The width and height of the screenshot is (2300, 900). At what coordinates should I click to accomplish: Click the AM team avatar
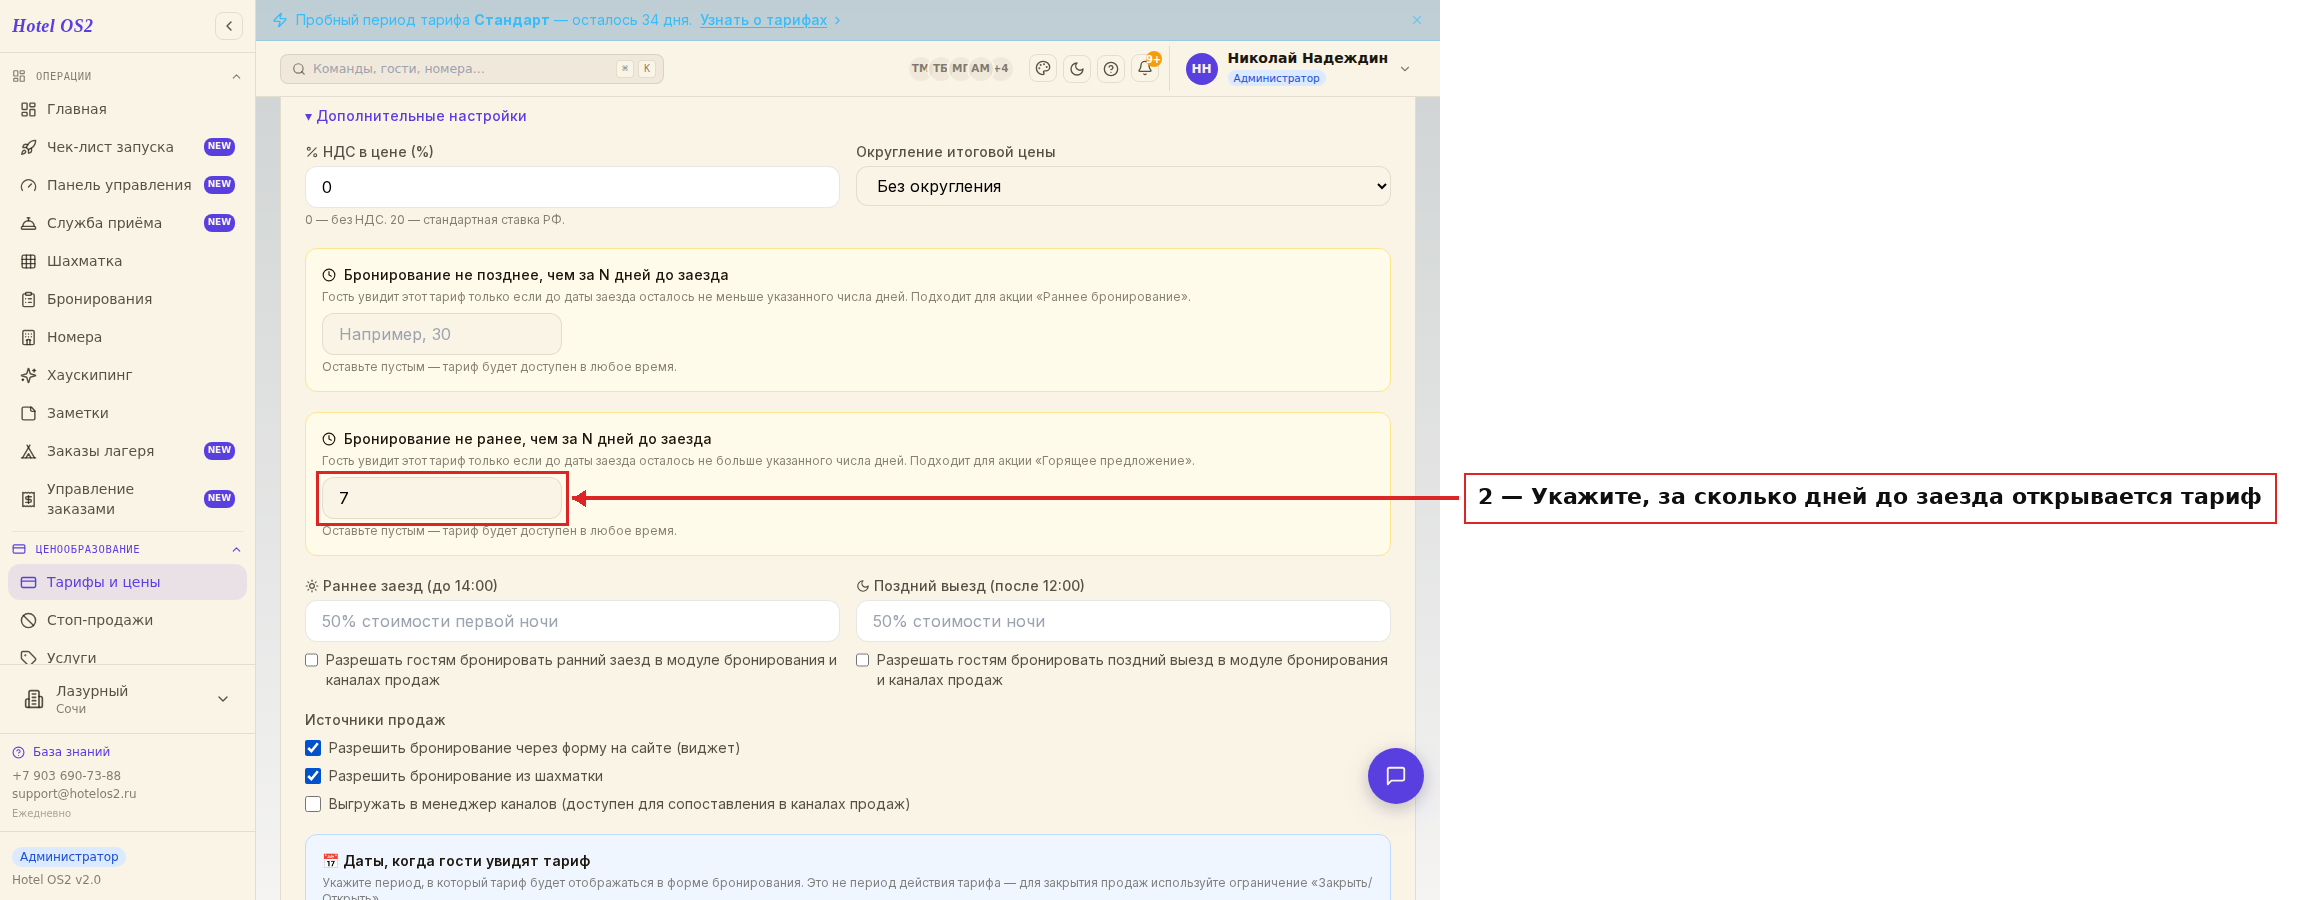tap(980, 69)
